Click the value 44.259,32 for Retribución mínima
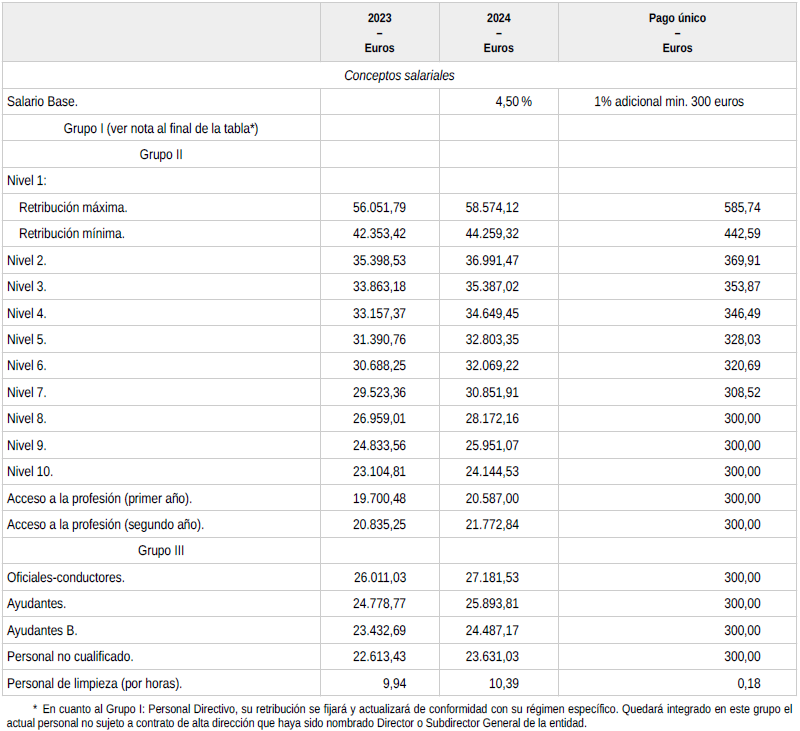 [x=492, y=234]
